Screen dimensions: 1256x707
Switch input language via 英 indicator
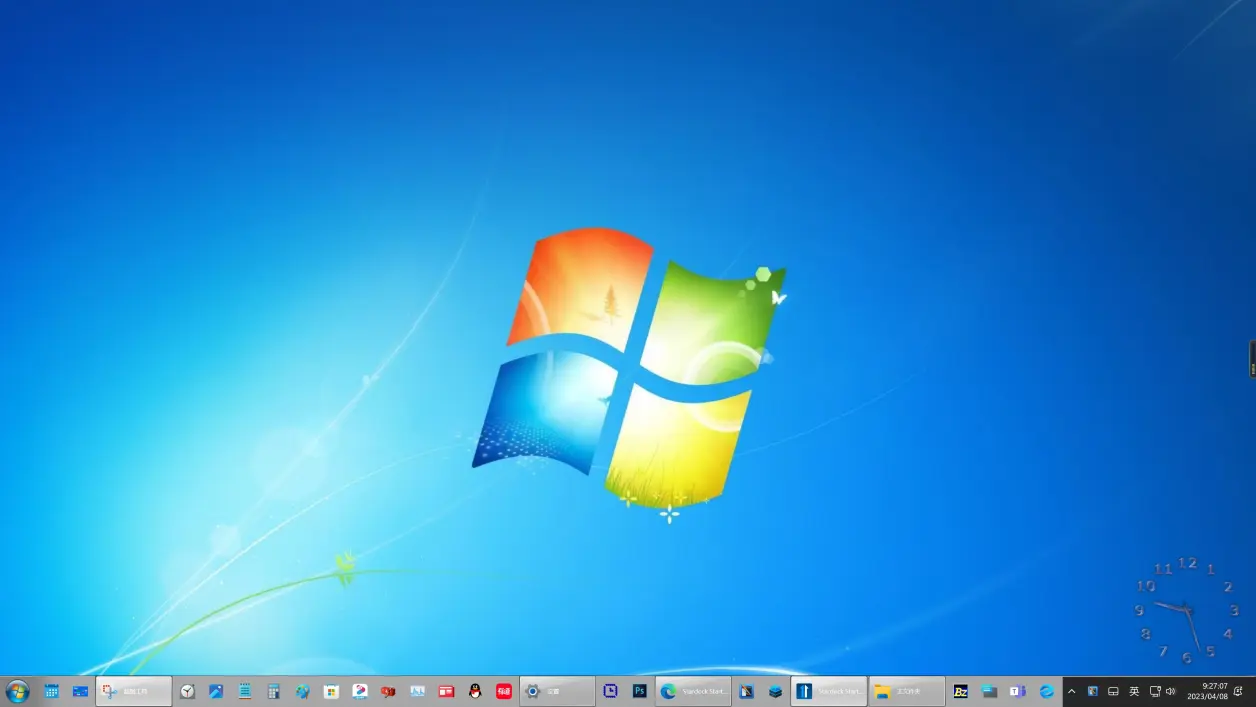[x=1134, y=691]
